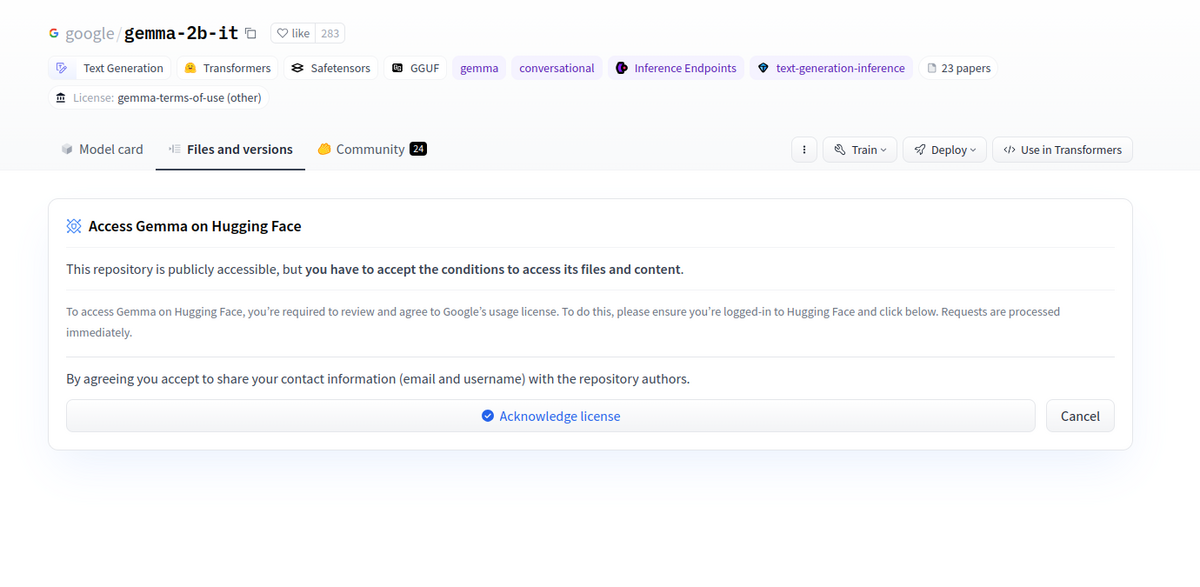The width and height of the screenshot is (1200, 587).
Task: Click the Inference Endpoints tag
Action: [x=676, y=68]
